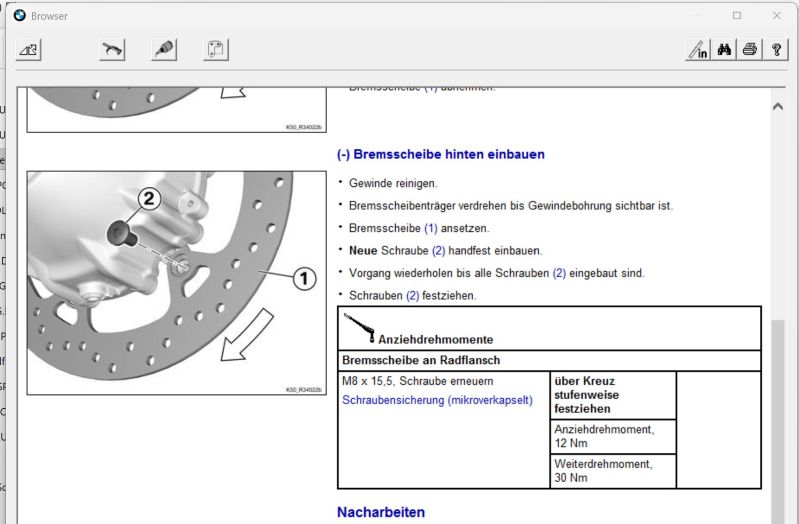Click the Nacharbeiten heading
The height and width of the screenshot is (524, 799).
(x=381, y=512)
